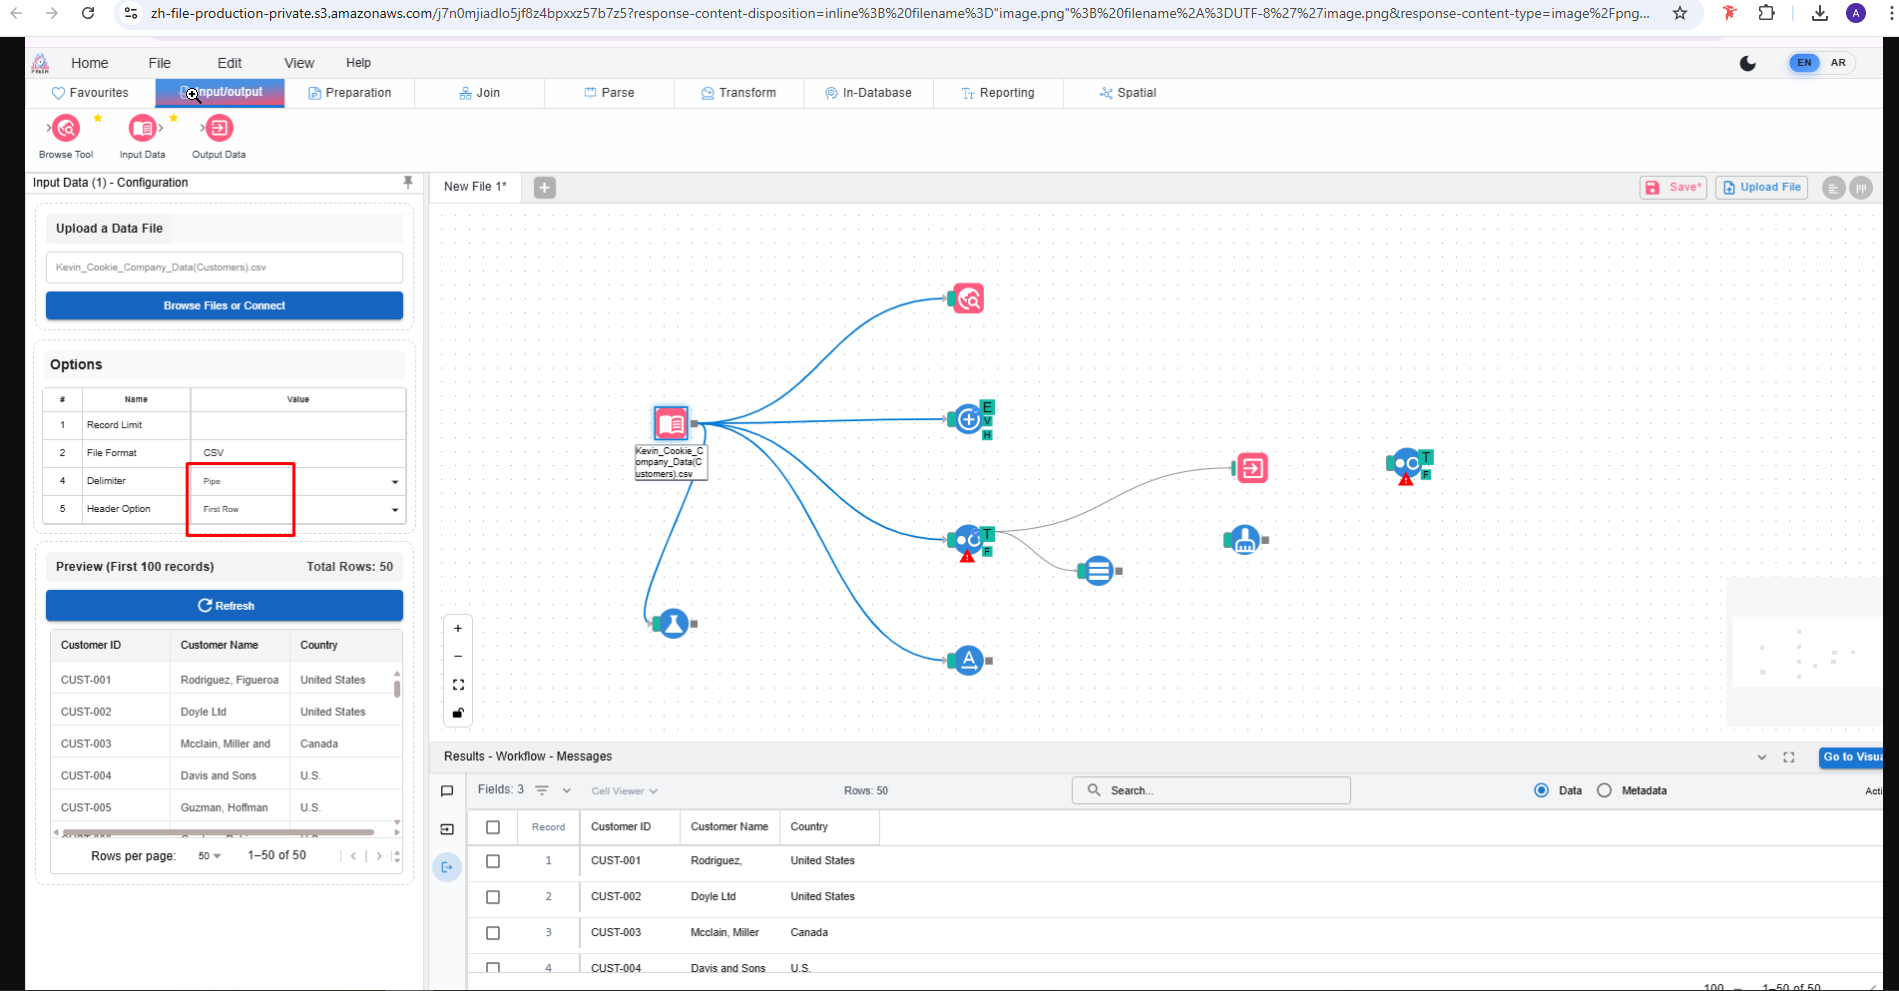Click the add new file tab button
This screenshot has width=1899, height=991.
[x=544, y=188]
